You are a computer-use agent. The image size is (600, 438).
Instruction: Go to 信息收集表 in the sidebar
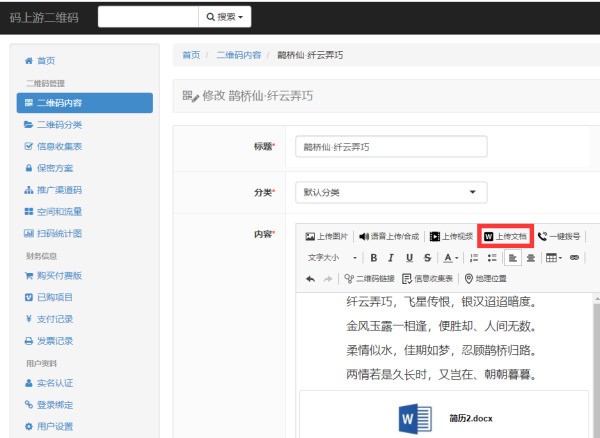tap(59, 146)
